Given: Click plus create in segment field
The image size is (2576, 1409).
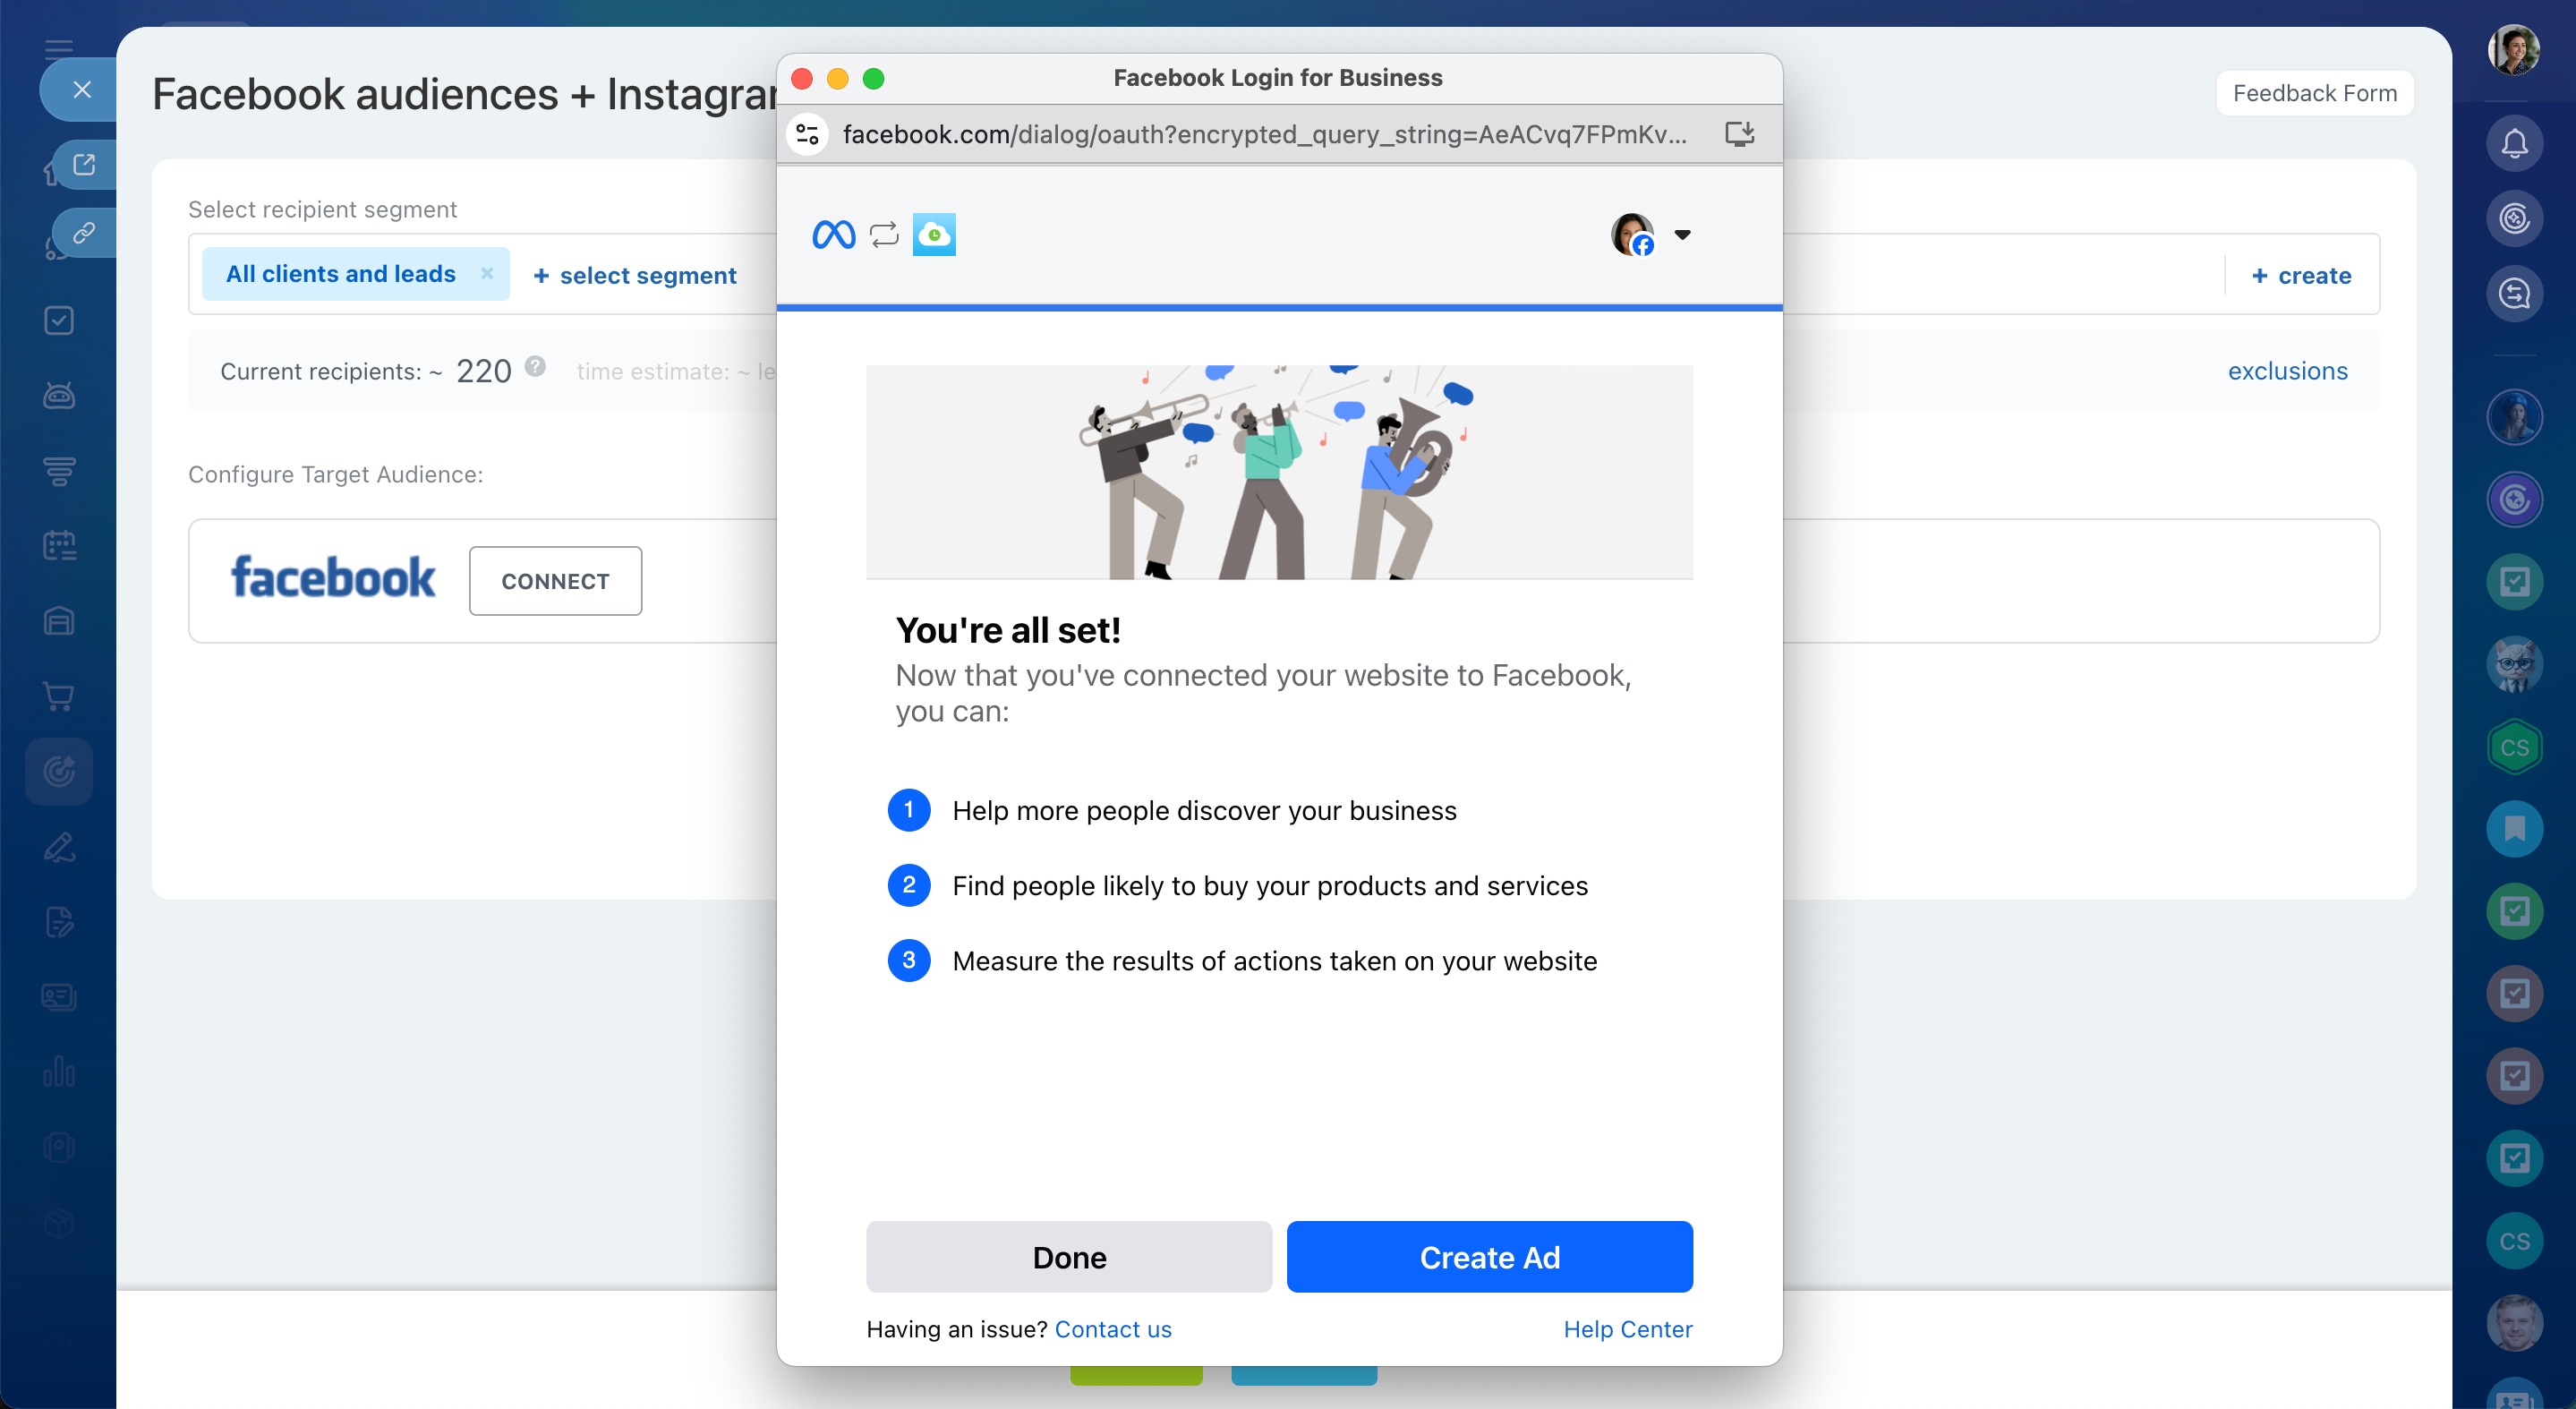Looking at the screenshot, I should pos(2301,275).
